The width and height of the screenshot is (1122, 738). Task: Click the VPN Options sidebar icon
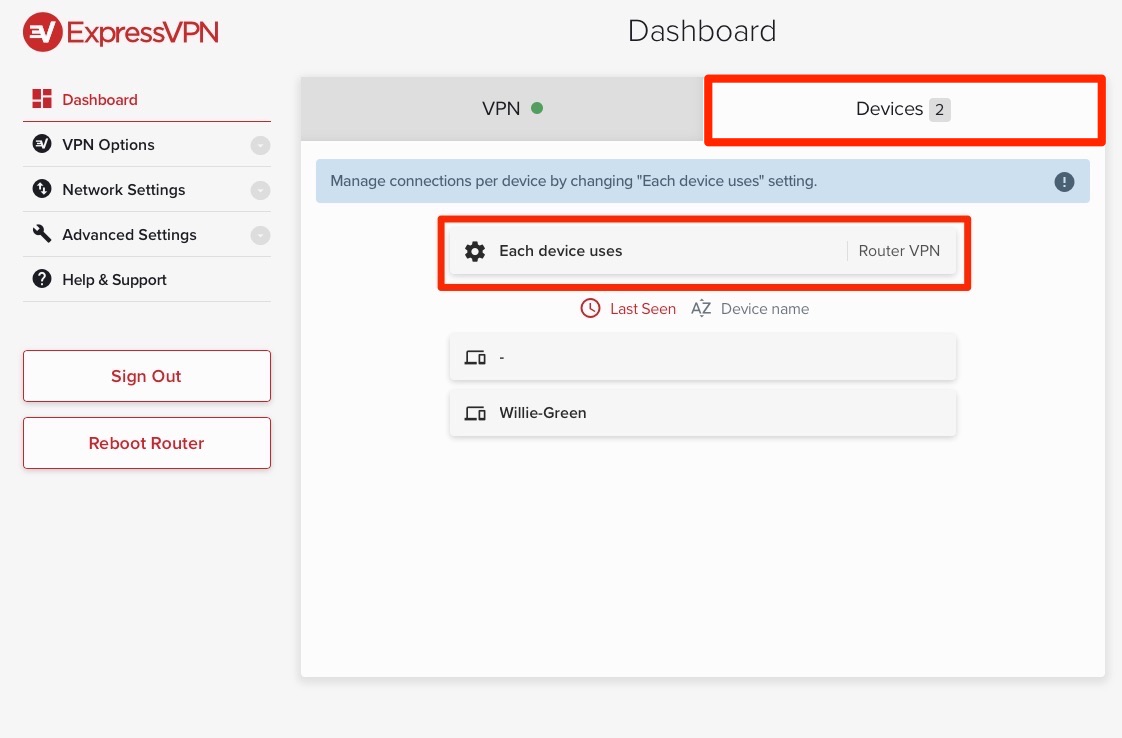click(42, 144)
